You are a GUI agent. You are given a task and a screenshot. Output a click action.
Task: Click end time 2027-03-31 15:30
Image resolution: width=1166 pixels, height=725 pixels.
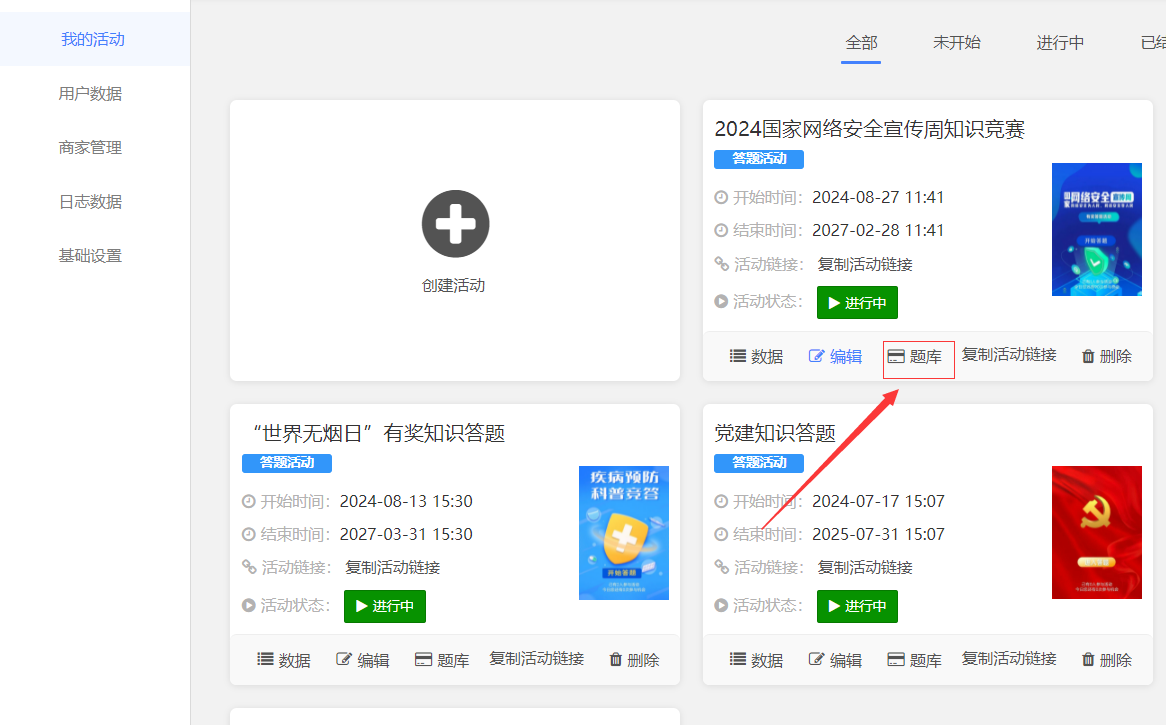point(406,535)
